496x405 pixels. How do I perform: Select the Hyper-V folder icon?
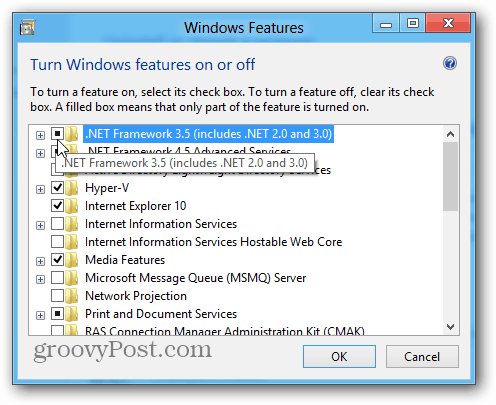coord(72,188)
